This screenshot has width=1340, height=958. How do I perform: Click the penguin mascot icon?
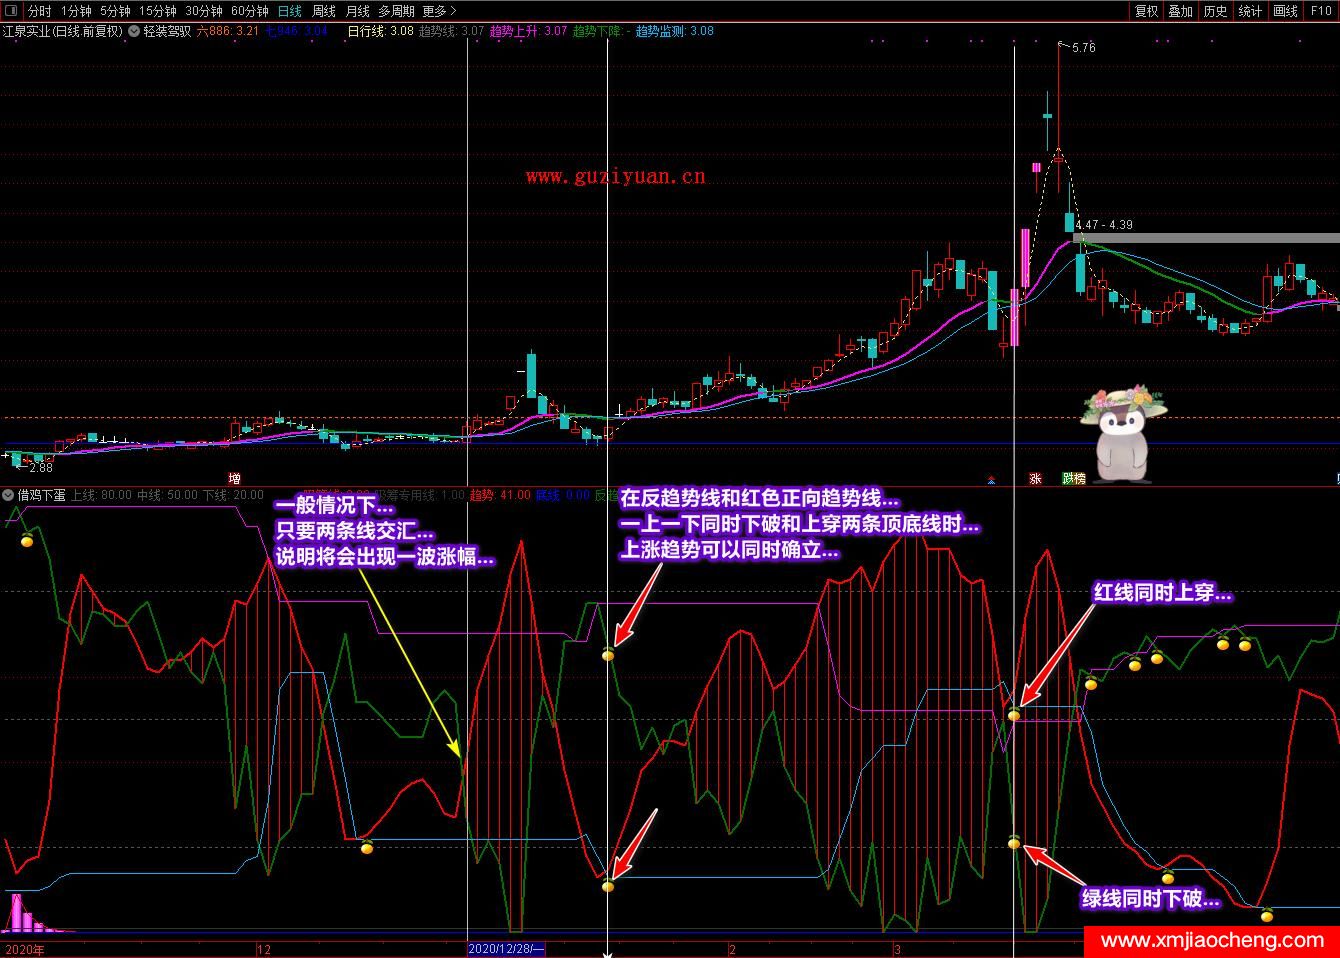click(x=1123, y=430)
